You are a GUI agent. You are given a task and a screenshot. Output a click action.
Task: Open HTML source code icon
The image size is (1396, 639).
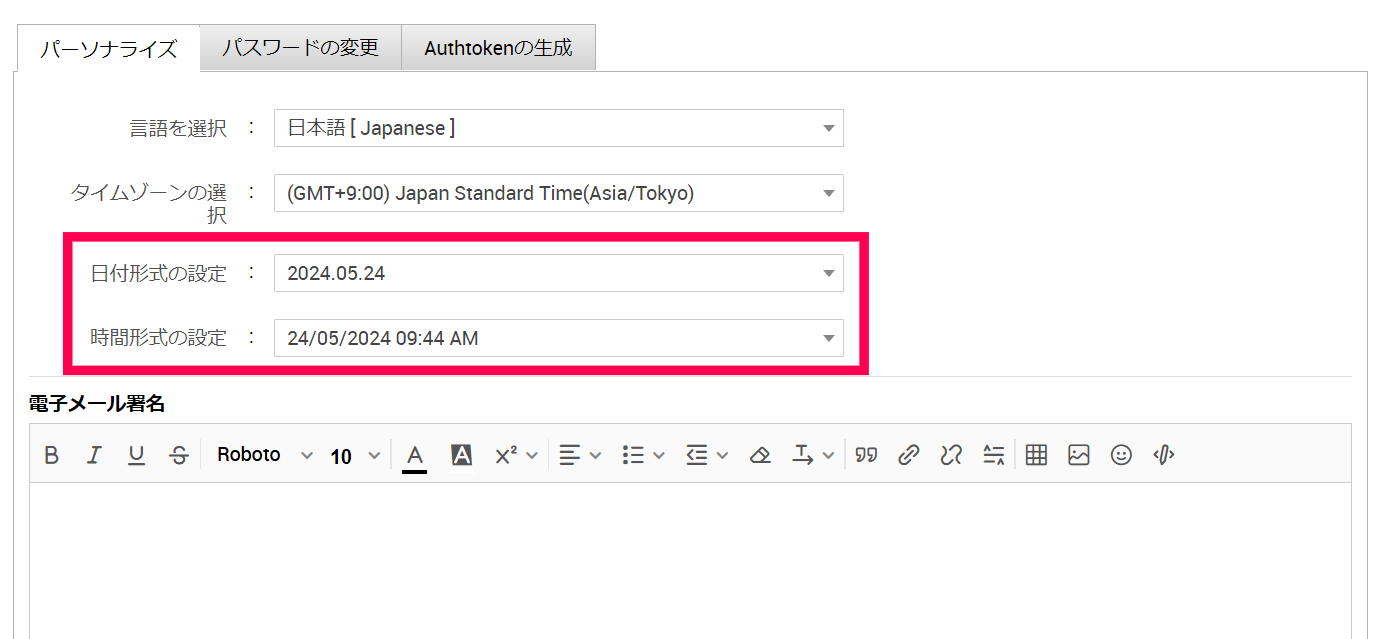coord(1164,455)
